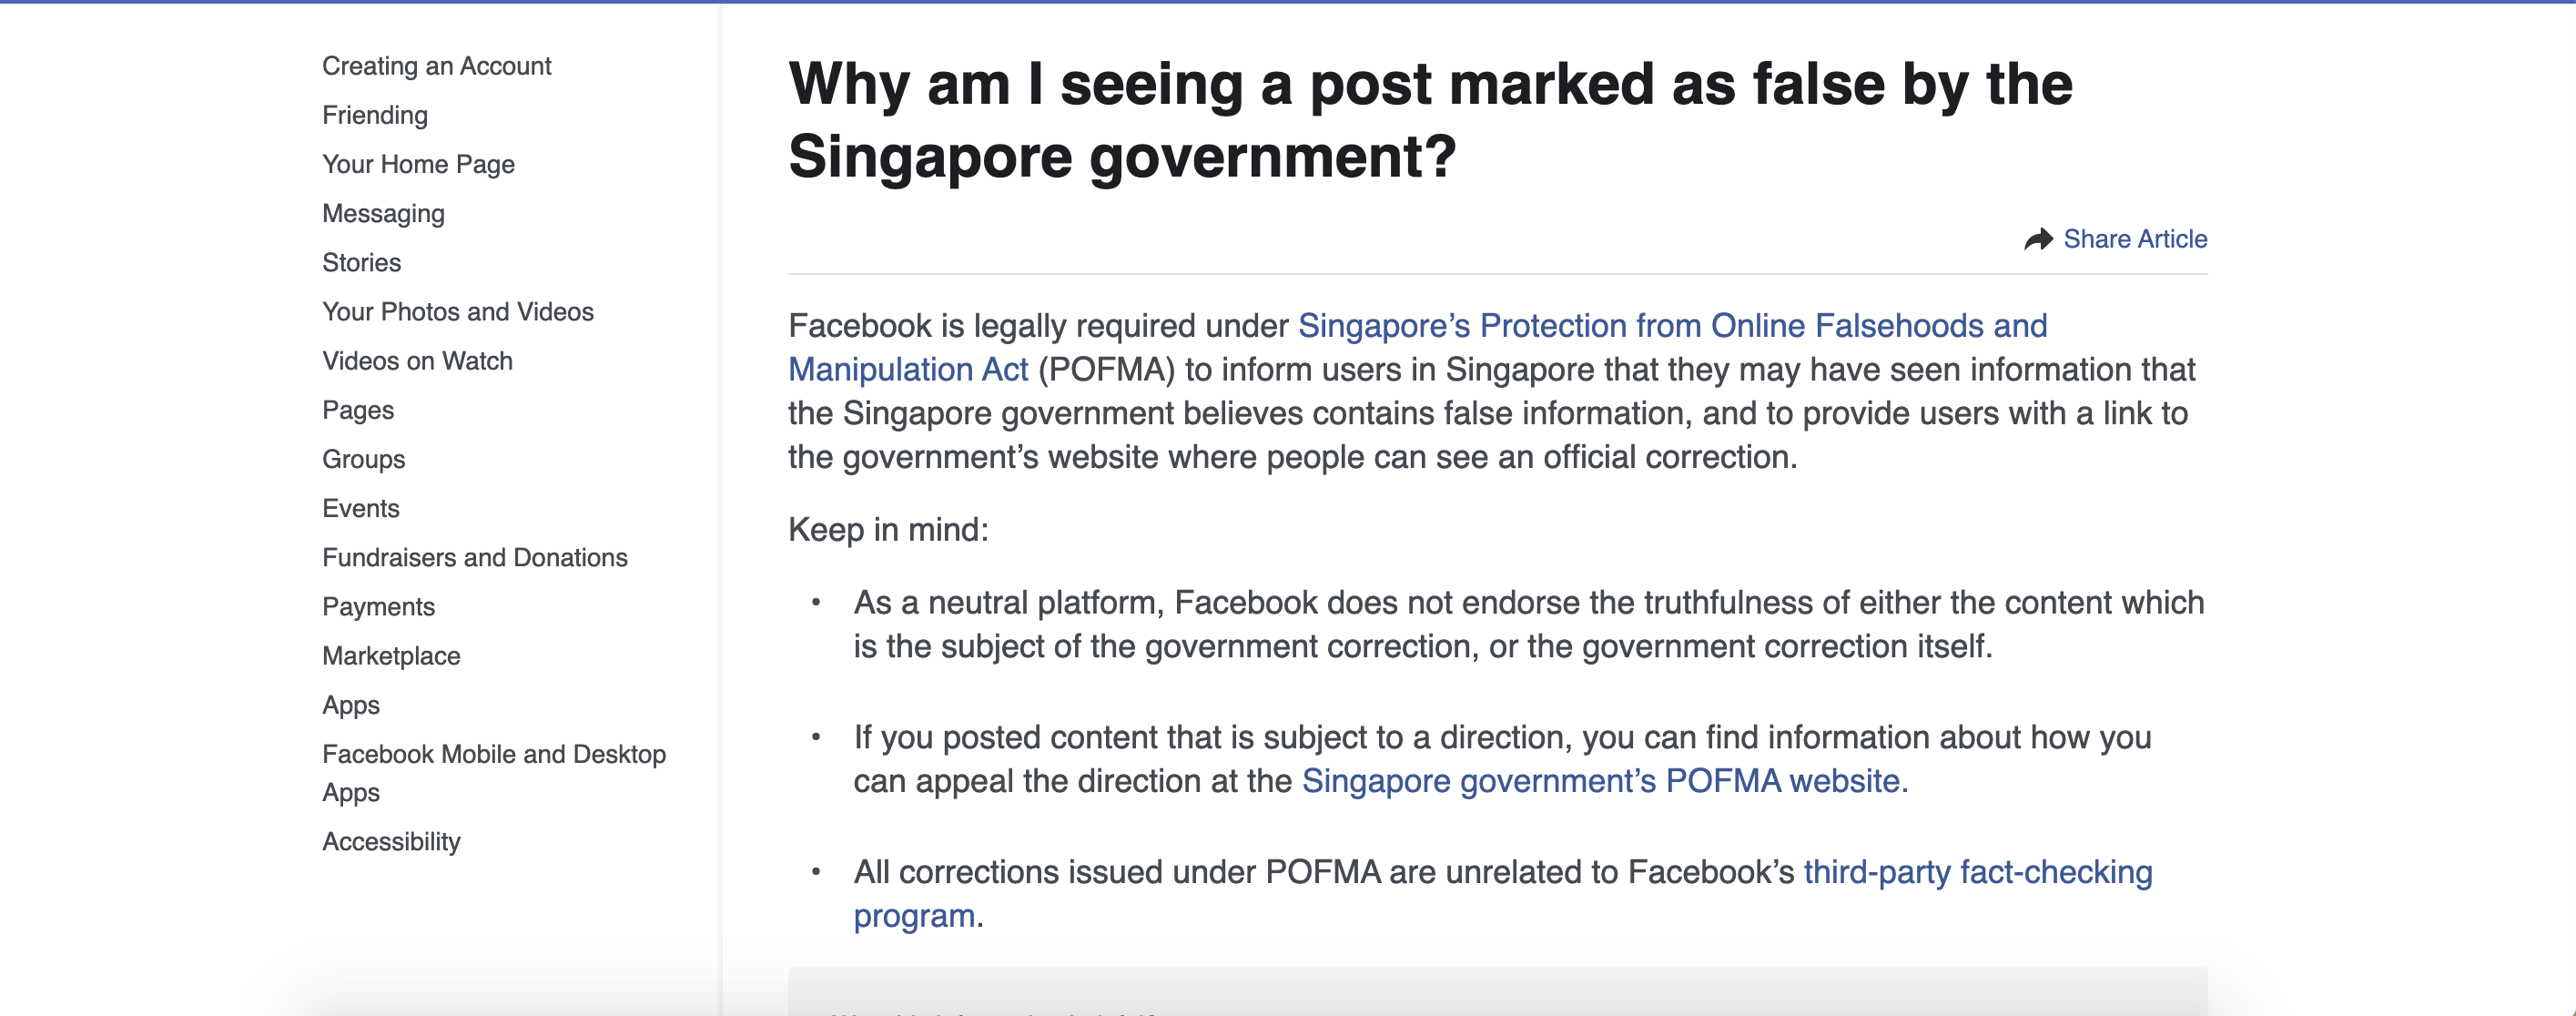
Task: Open Videos on Watch section
Action: 417,361
